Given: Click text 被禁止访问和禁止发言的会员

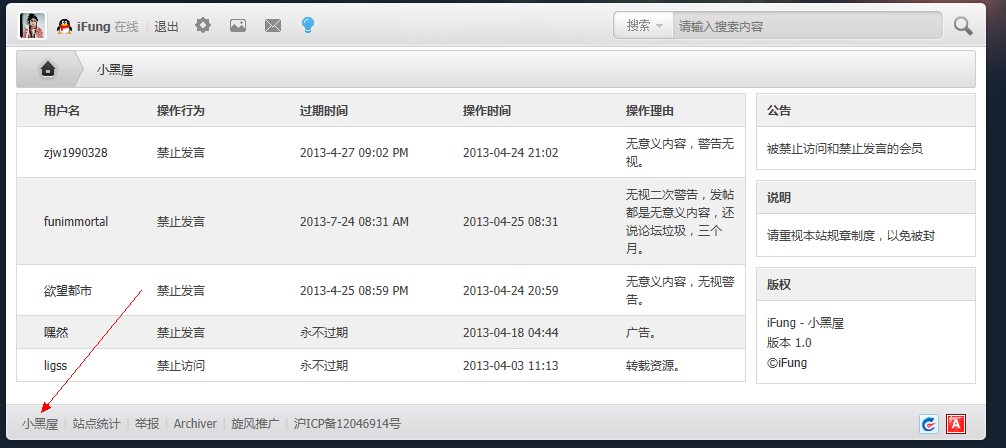Looking at the screenshot, I should [845, 148].
